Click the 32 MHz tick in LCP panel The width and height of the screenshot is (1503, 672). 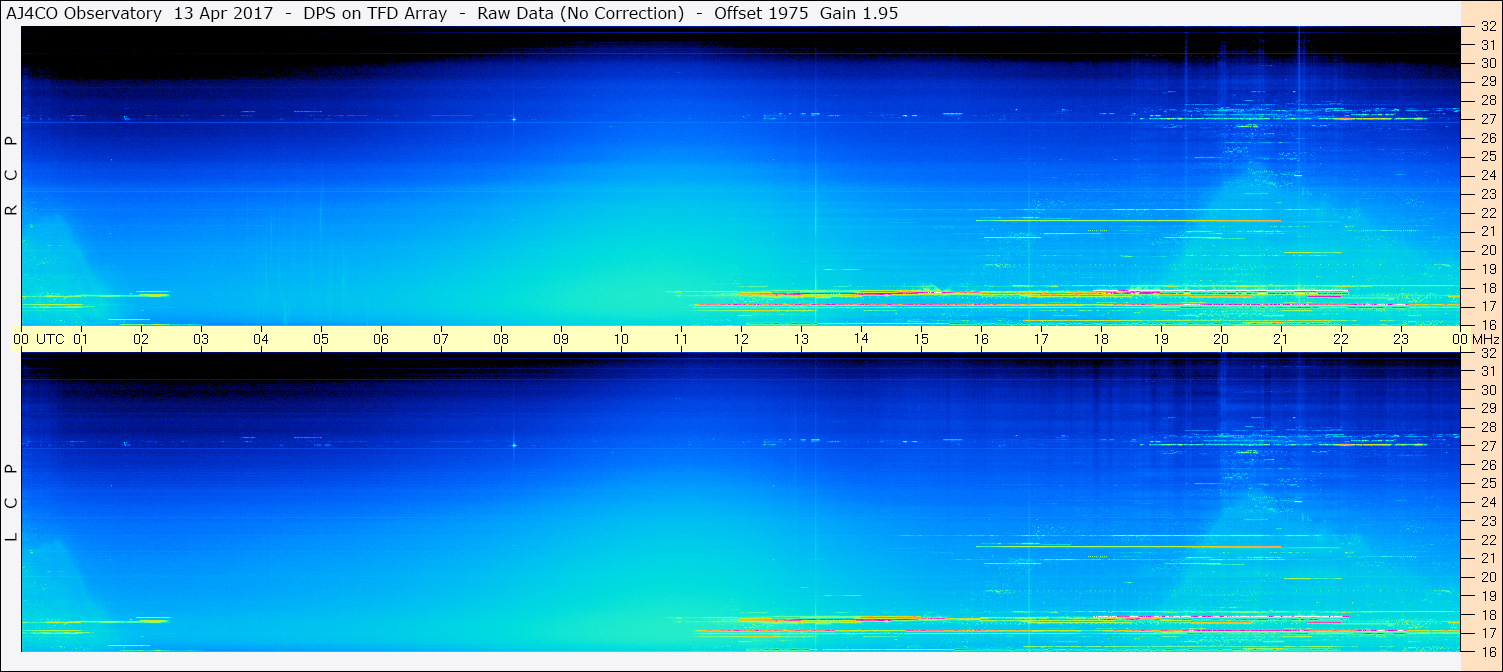coord(1488,353)
